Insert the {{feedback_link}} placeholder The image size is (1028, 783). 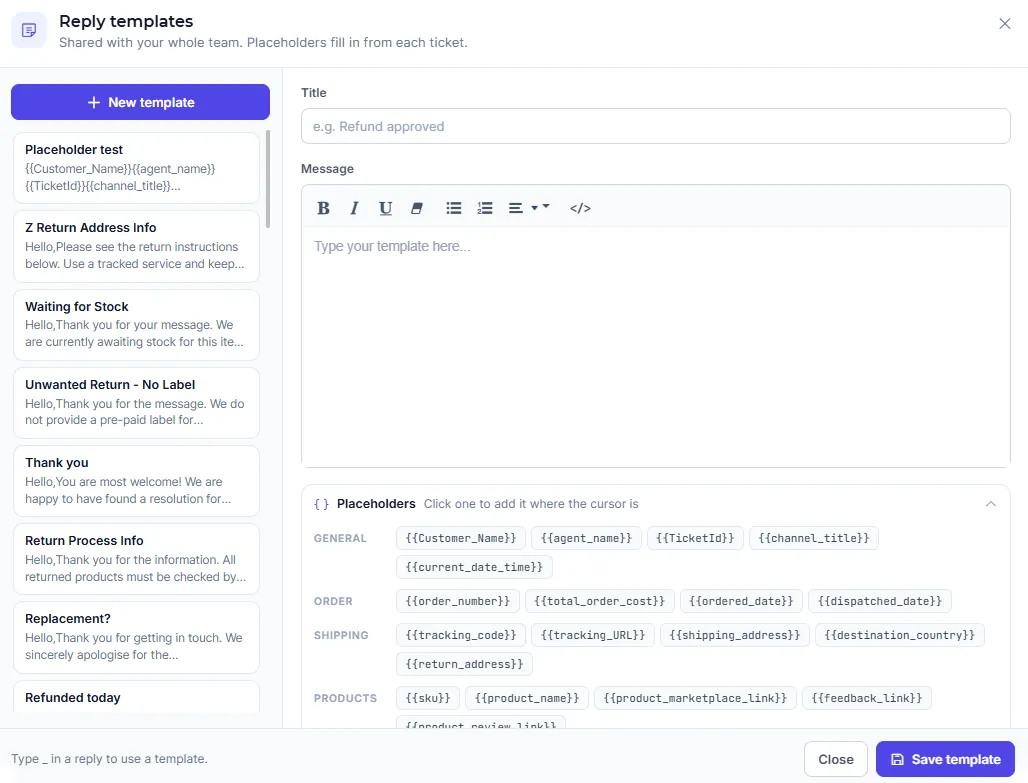(x=867, y=698)
